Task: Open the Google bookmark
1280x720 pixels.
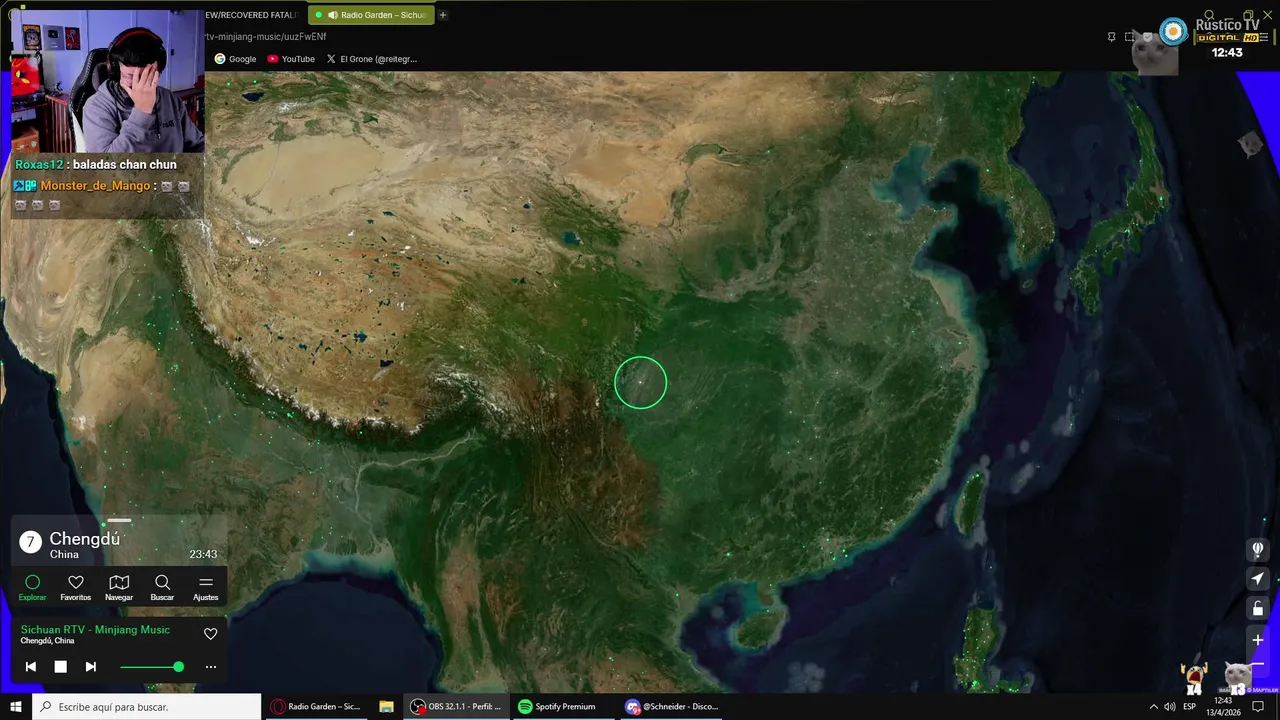Action: point(235,59)
